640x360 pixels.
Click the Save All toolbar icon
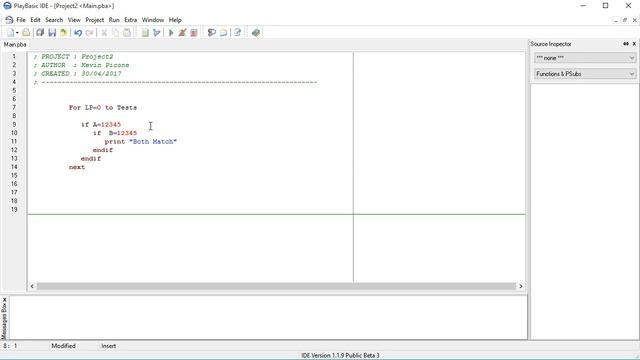pos(40,33)
